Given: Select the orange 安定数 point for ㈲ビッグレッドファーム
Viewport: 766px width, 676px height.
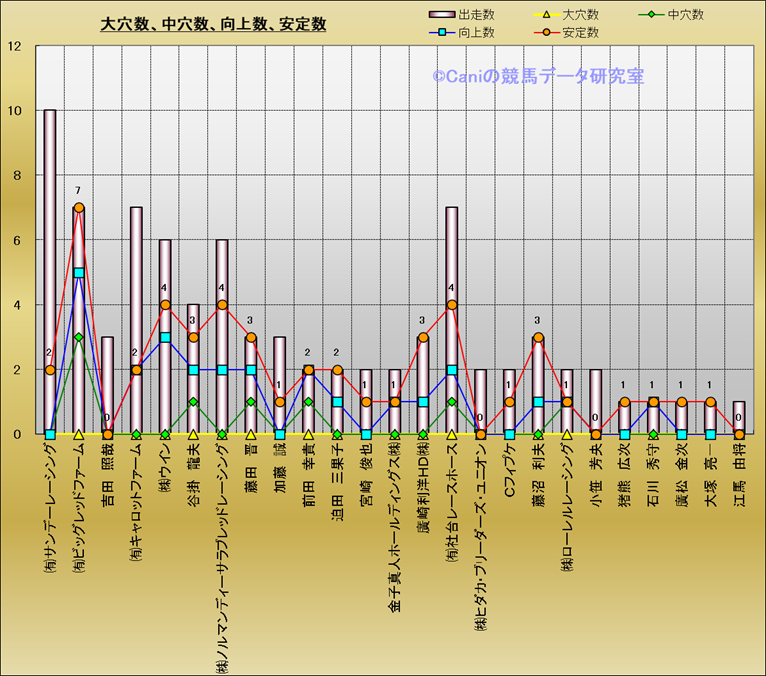Looking at the screenshot, I should tap(79, 208).
